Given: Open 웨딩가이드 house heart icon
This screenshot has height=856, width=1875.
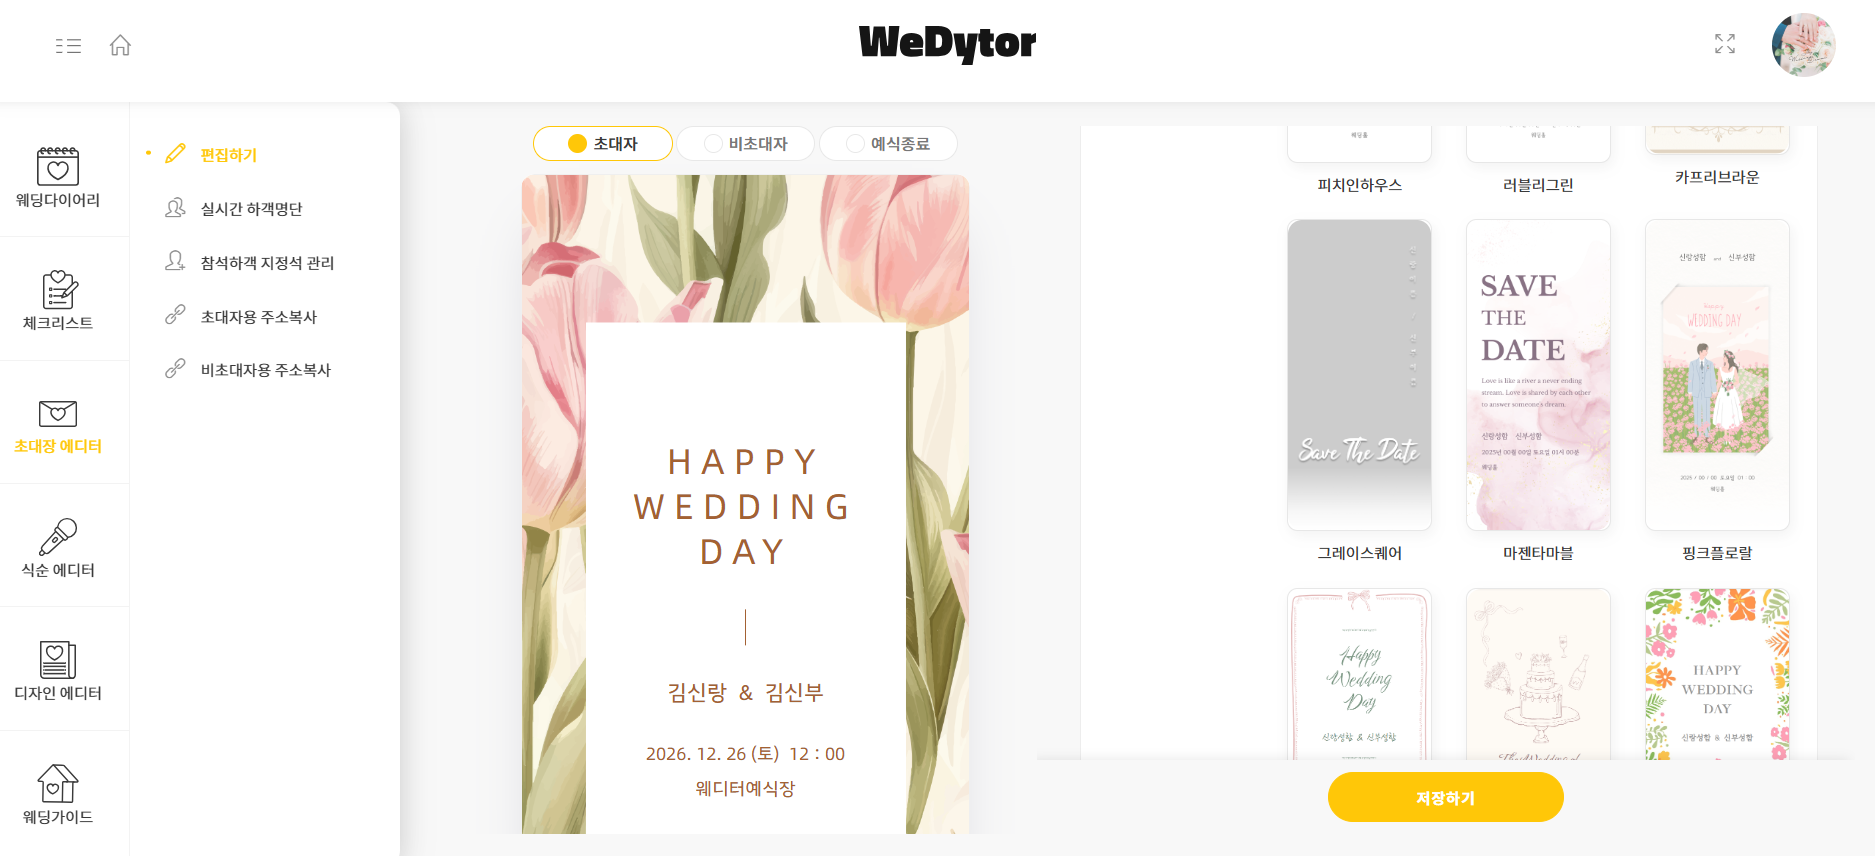Looking at the screenshot, I should click(58, 783).
